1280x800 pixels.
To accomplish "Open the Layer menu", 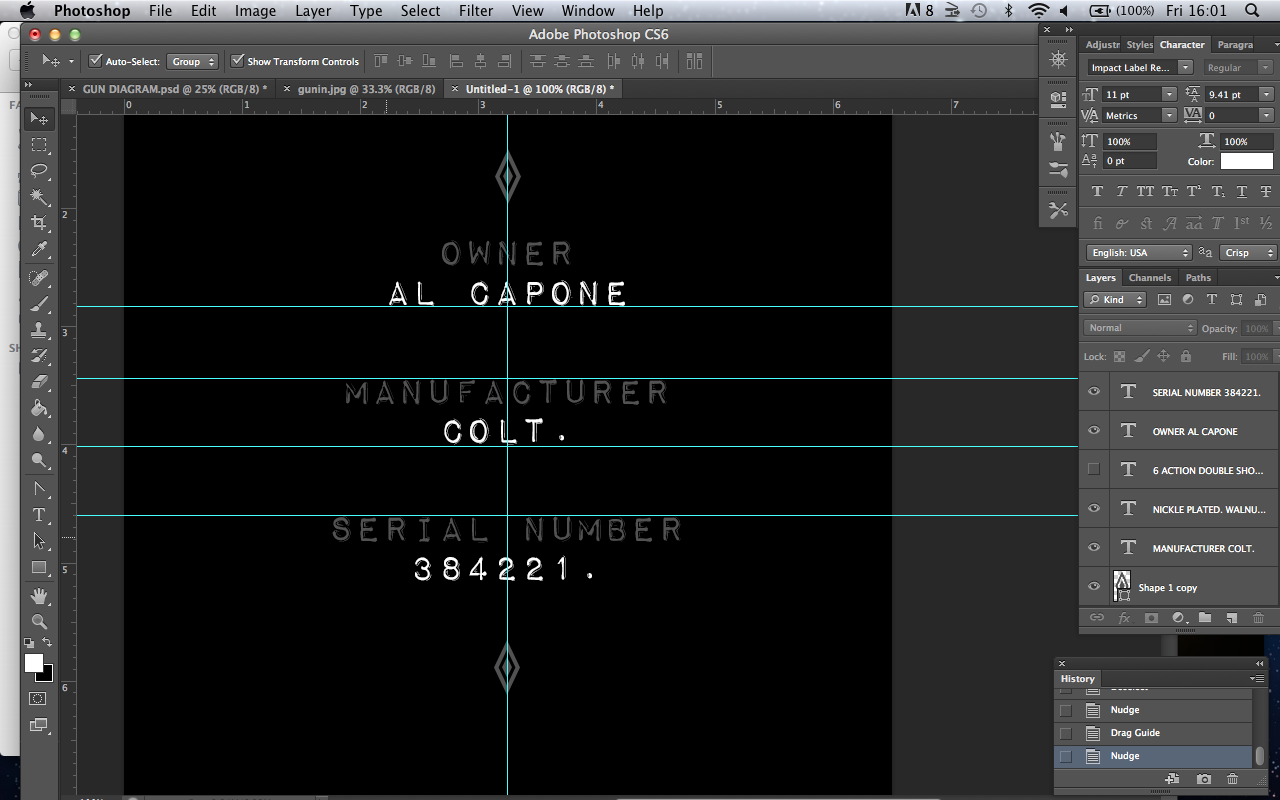I will [x=313, y=11].
